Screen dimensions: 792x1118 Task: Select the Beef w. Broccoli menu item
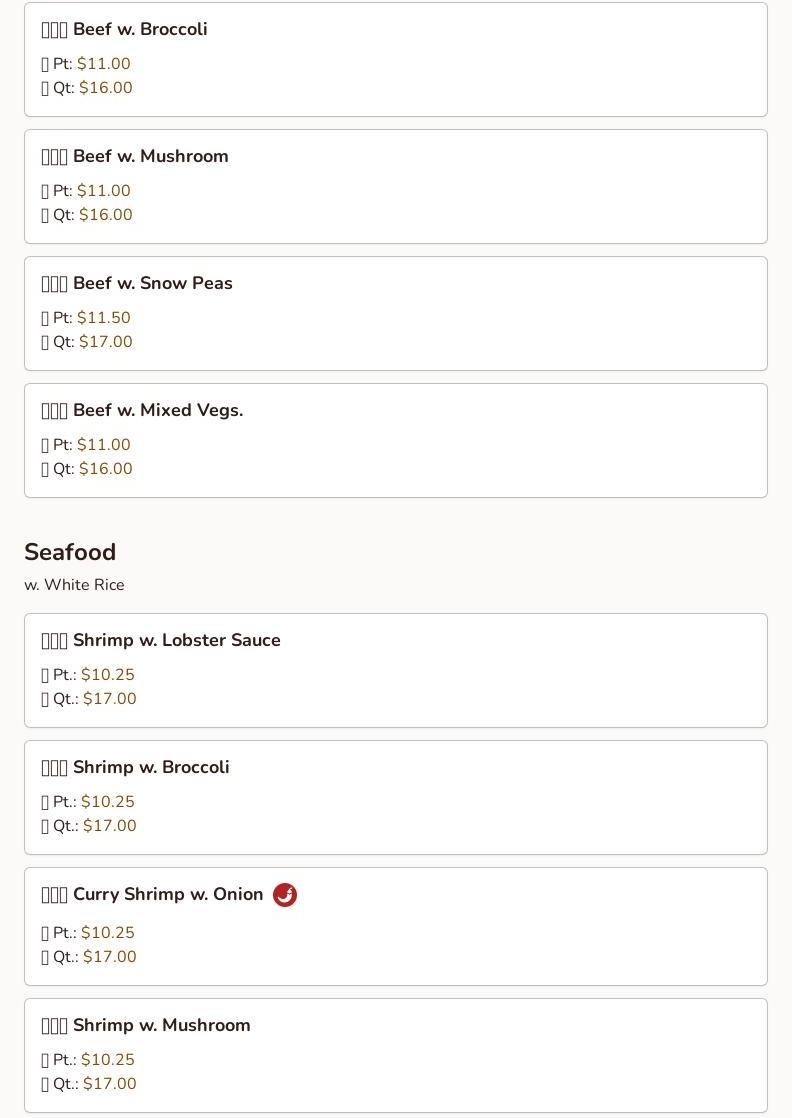tap(140, 30)
